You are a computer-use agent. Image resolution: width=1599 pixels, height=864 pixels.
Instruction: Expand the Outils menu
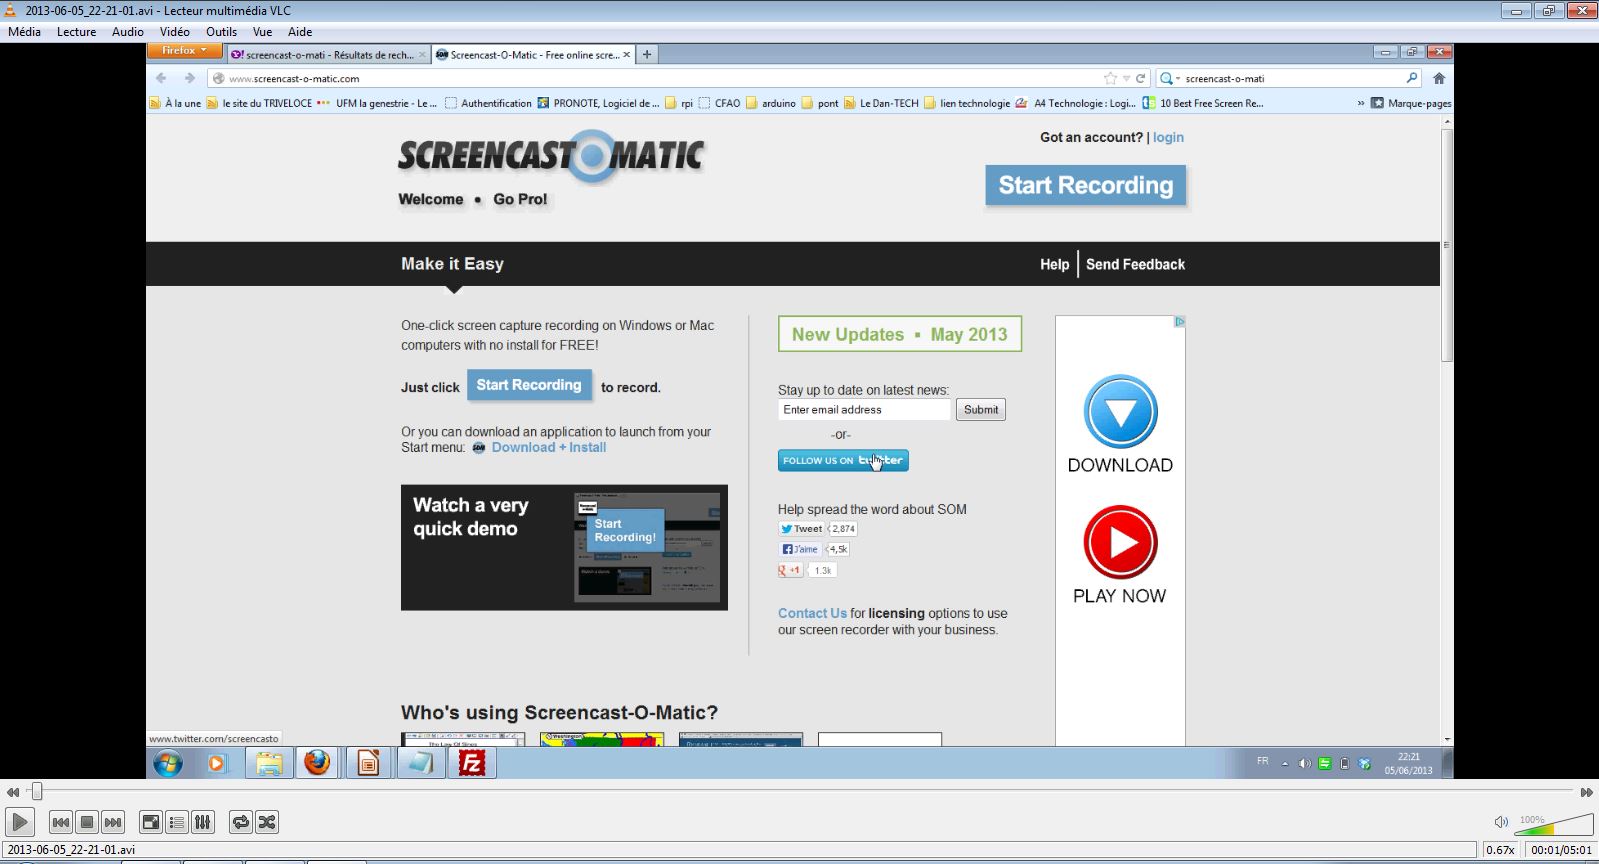[221, 31]
